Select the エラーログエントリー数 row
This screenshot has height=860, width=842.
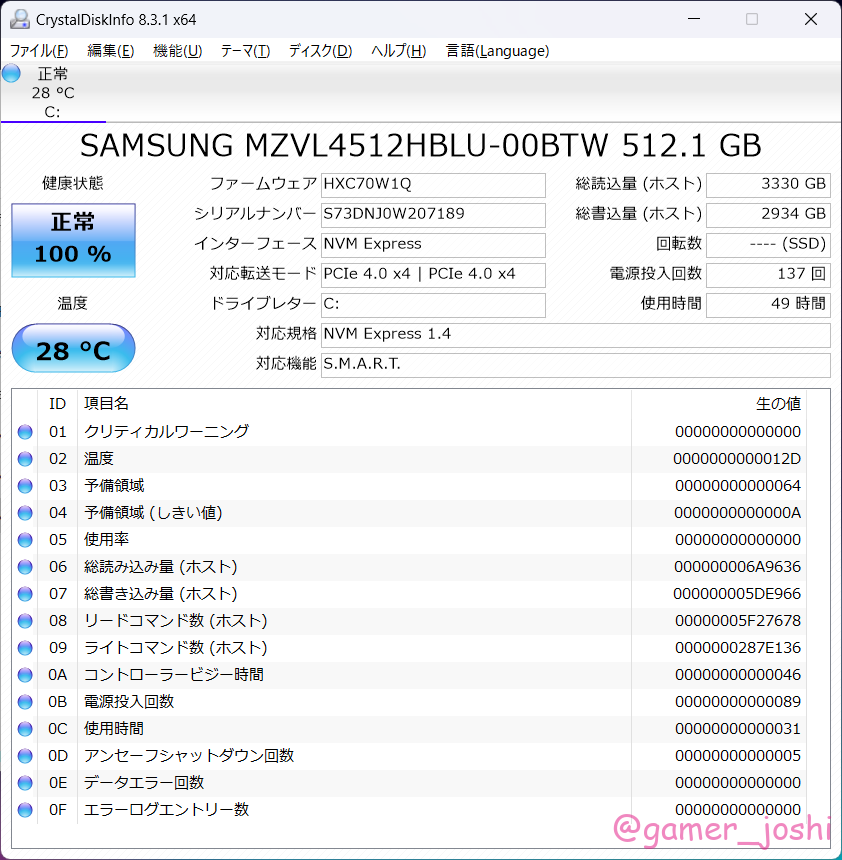409,810
